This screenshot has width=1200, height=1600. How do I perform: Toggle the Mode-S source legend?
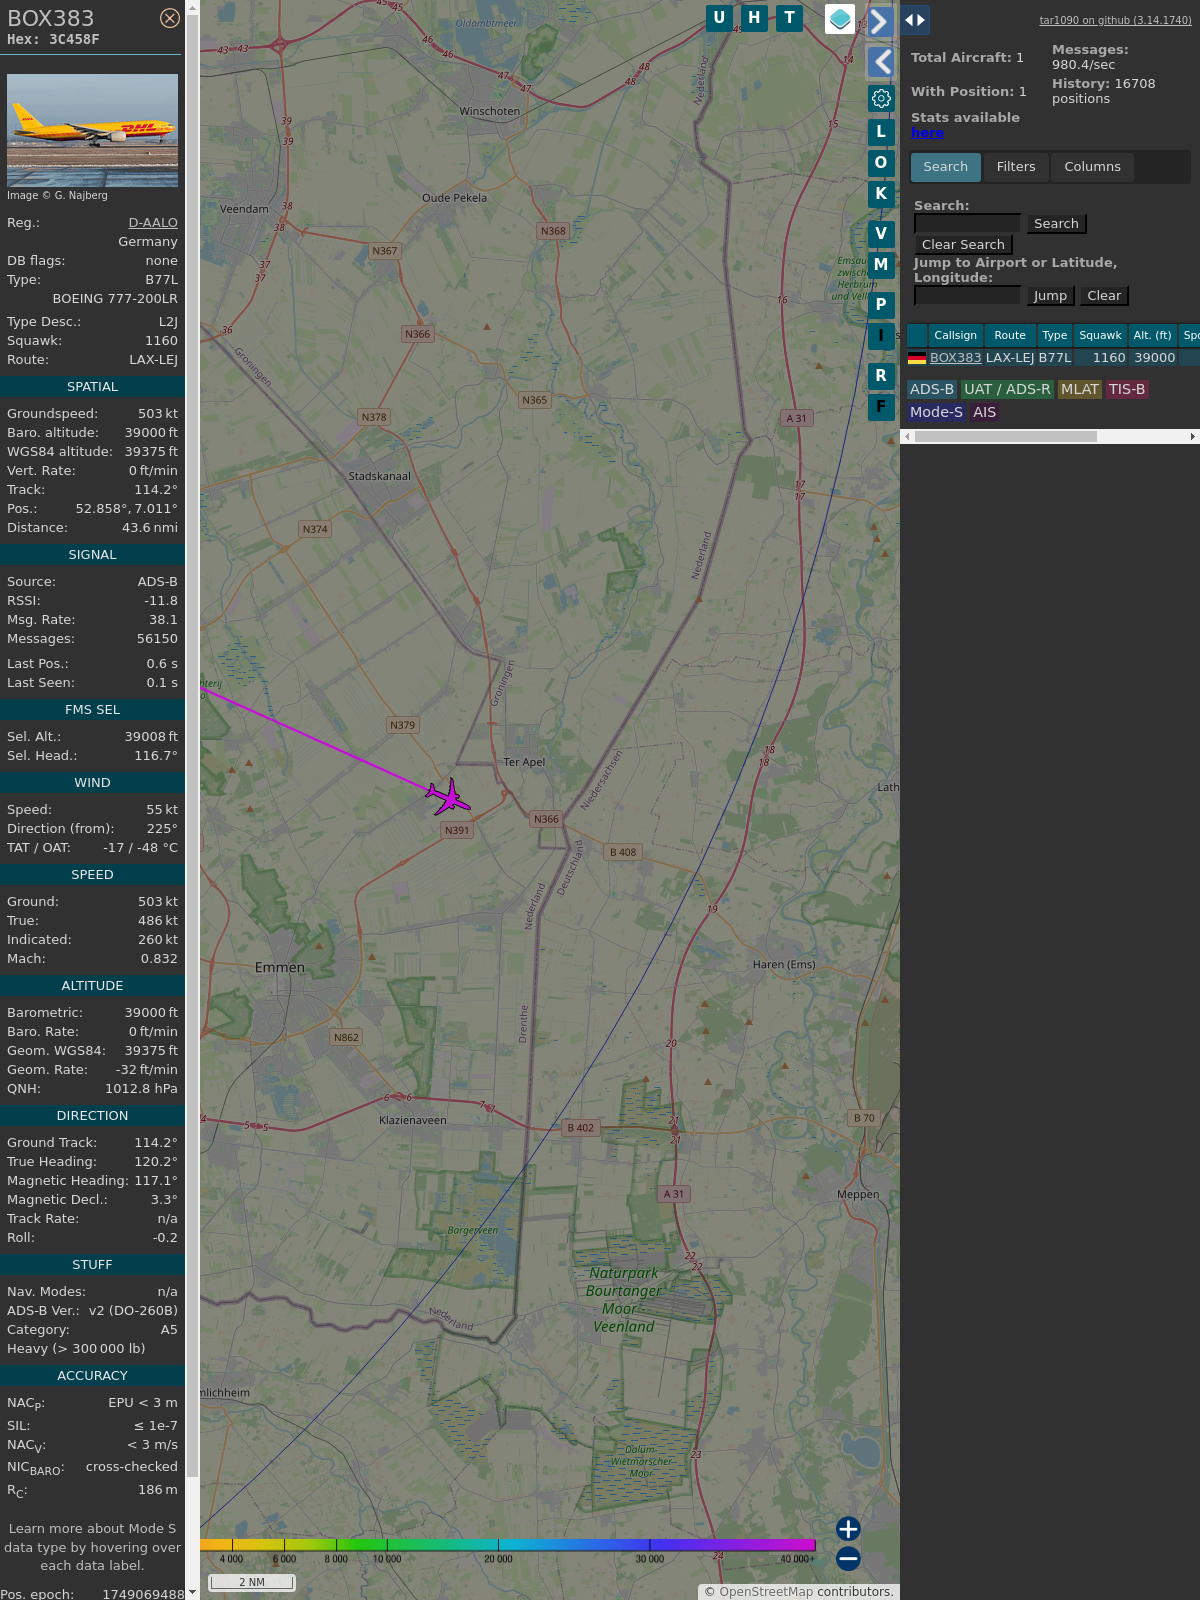click(x=936, y=412)
